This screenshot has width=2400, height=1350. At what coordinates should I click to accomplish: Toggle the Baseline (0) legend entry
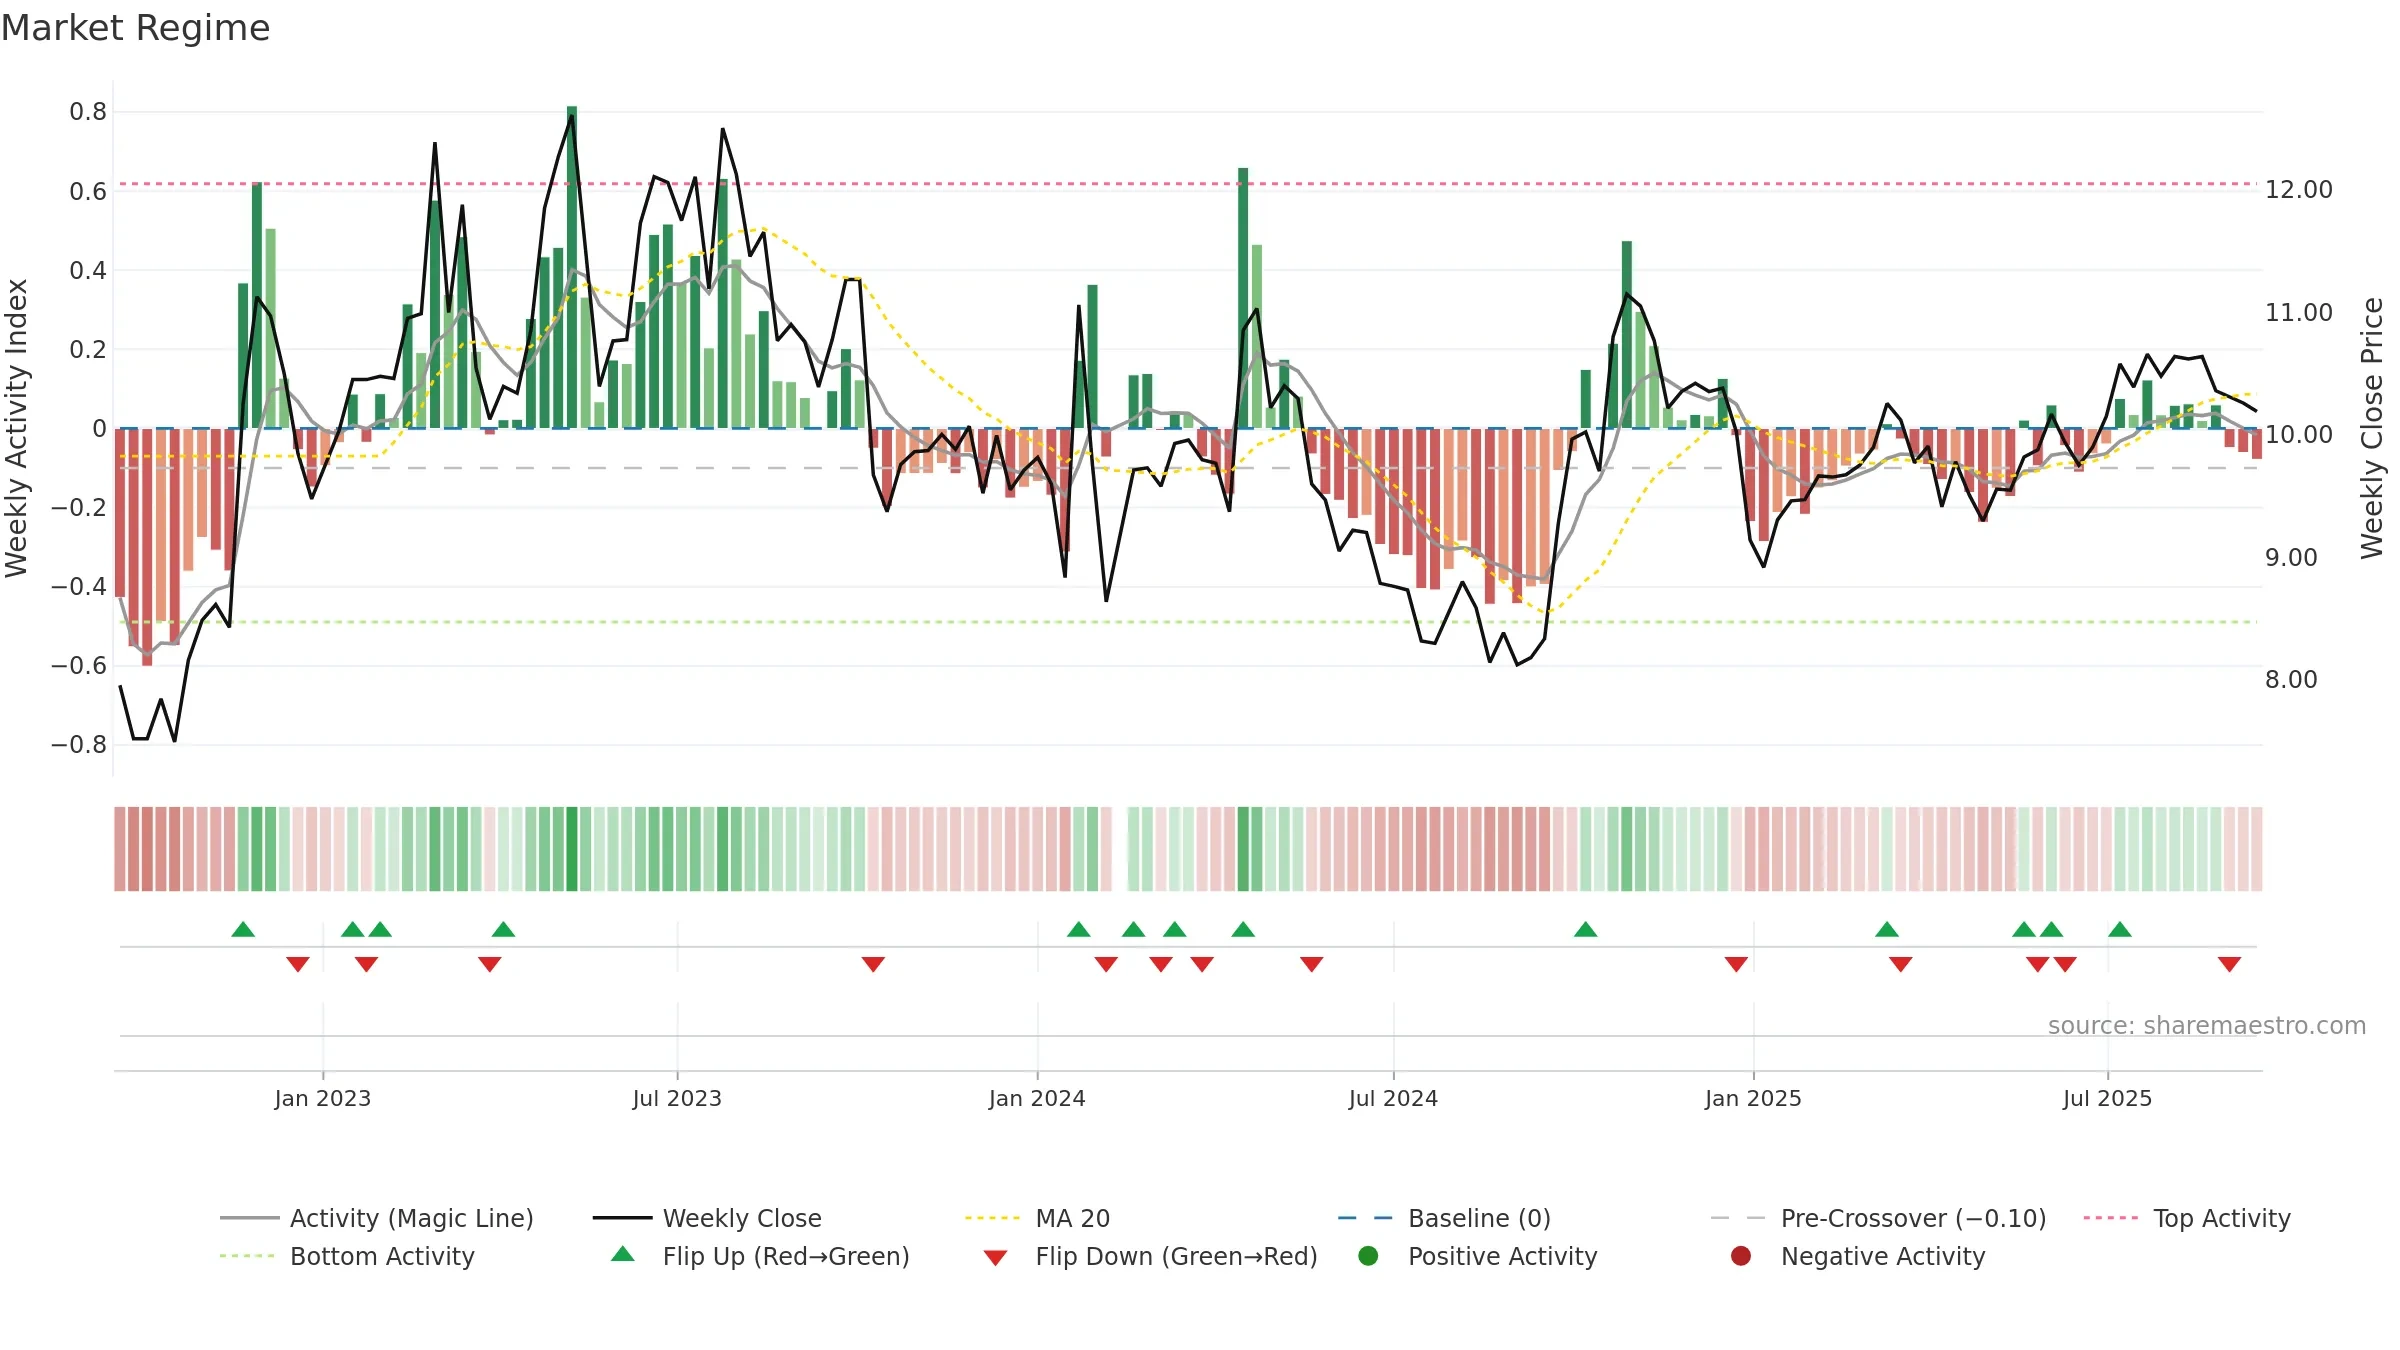(1444, 1218)
